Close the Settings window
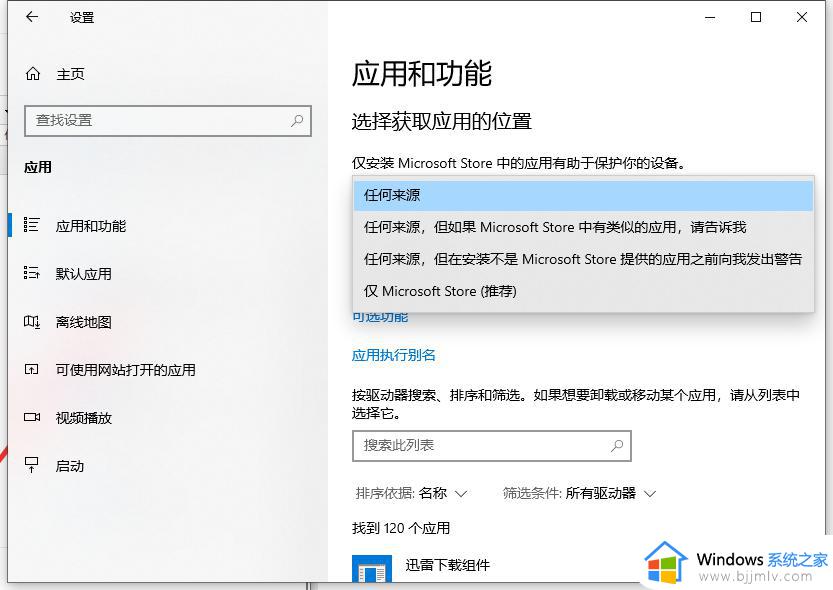833x590 pixels. [x=802, y=17]
